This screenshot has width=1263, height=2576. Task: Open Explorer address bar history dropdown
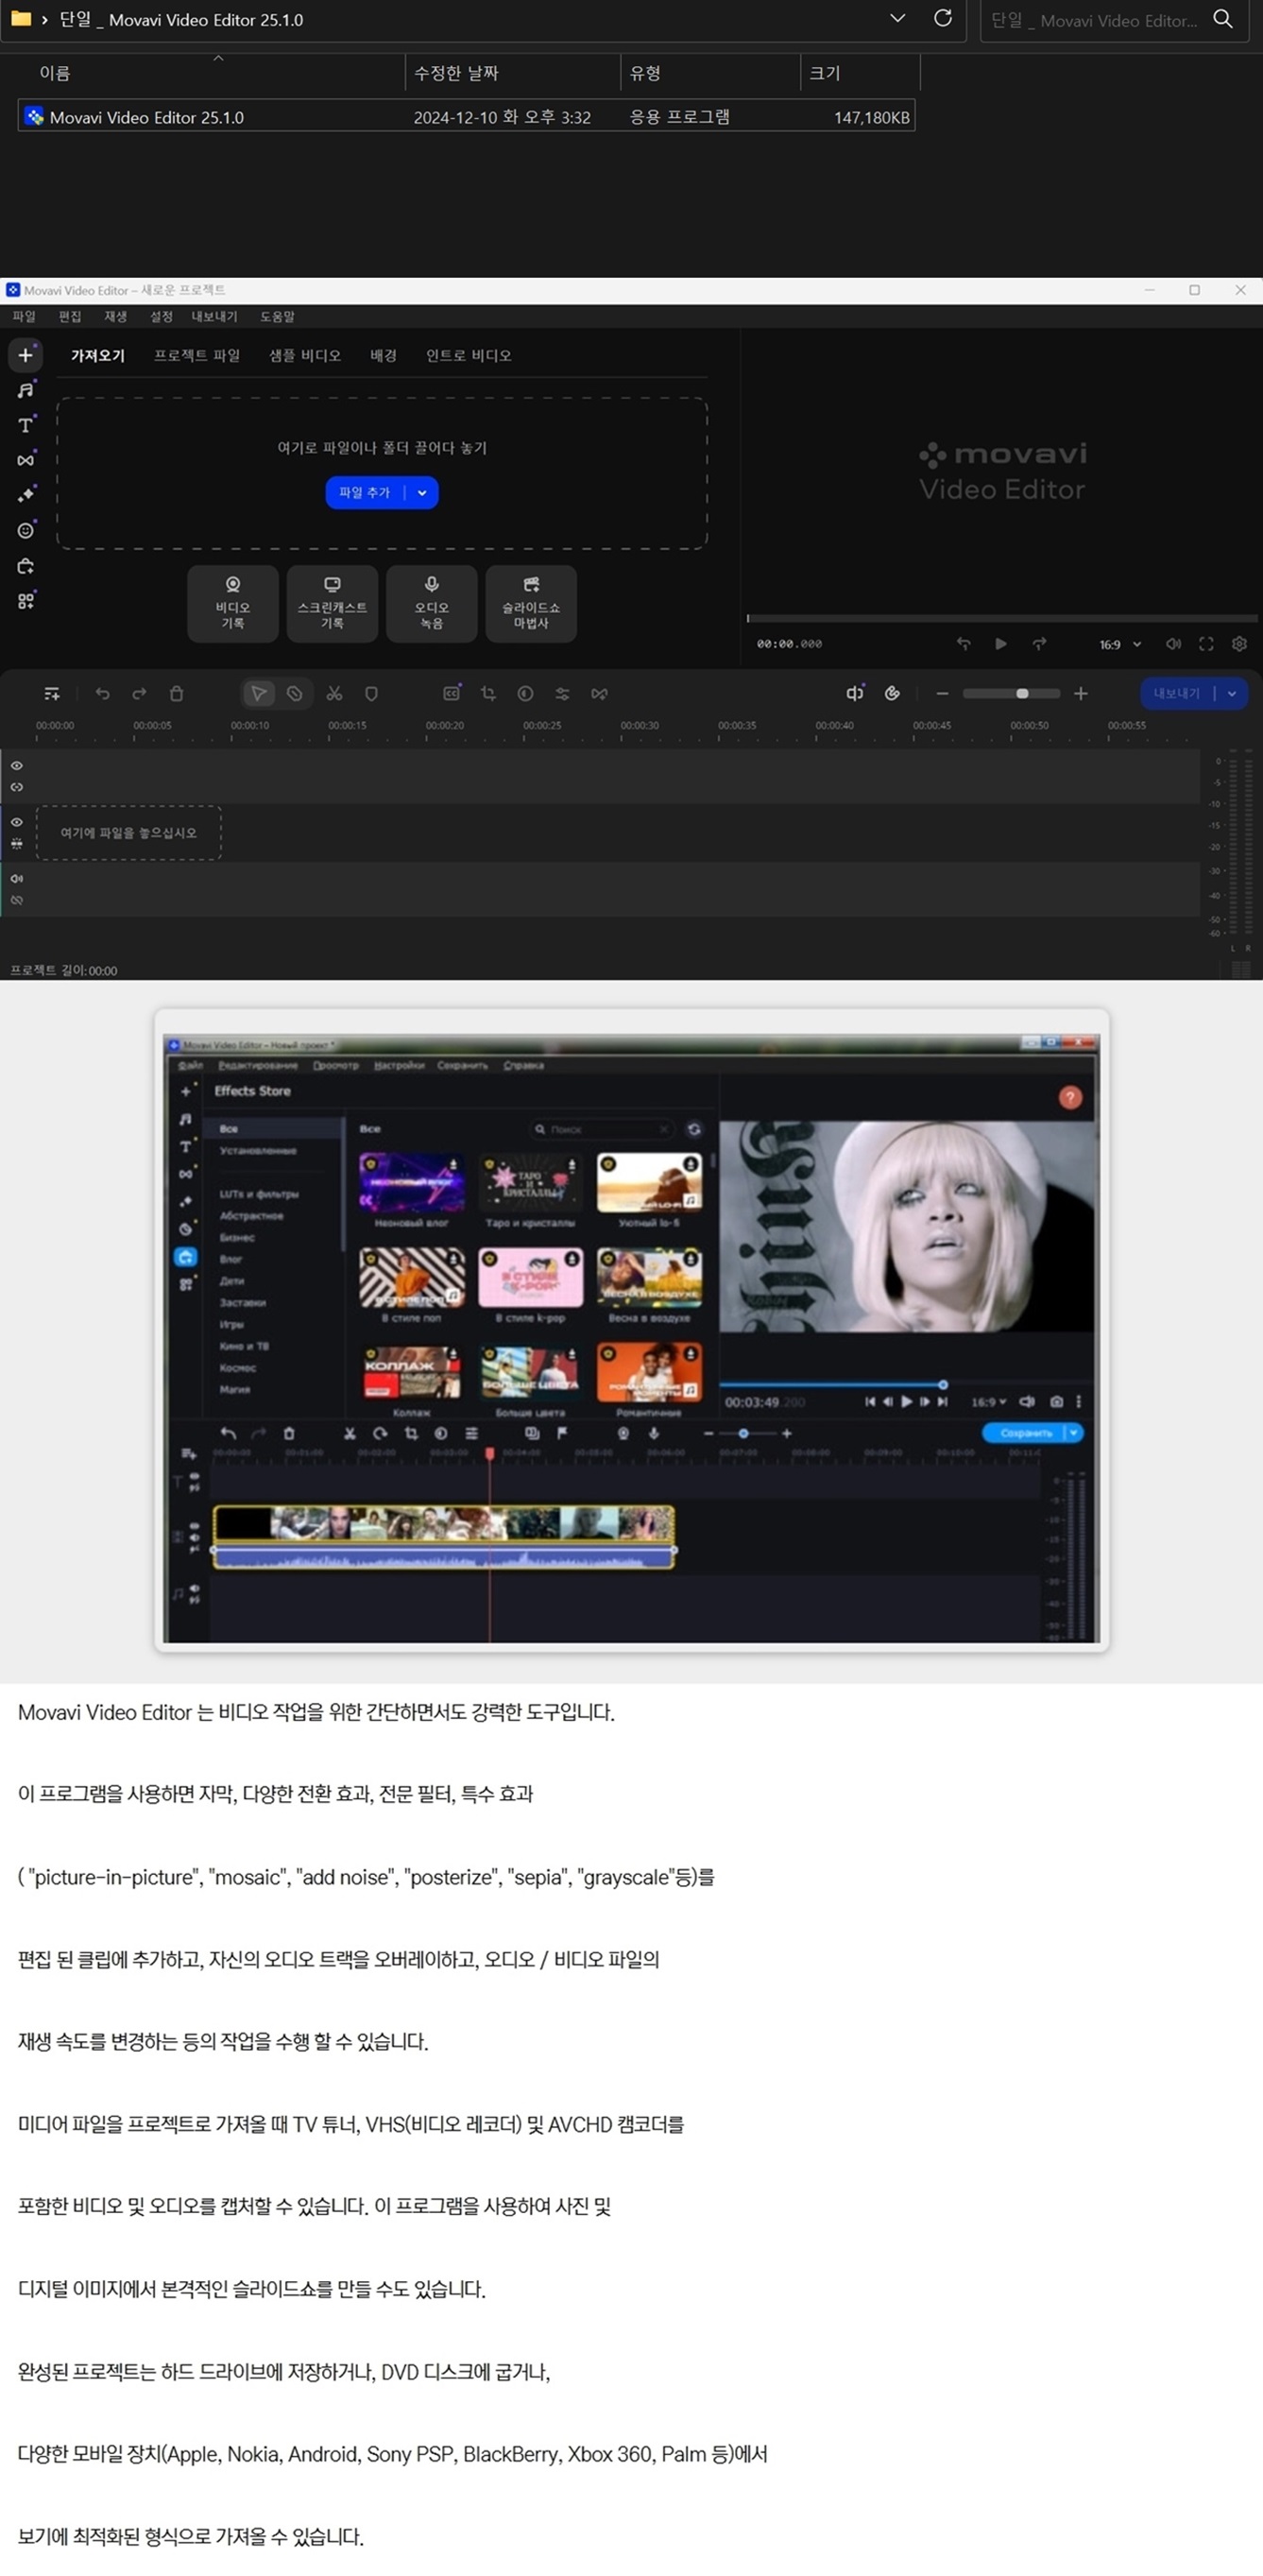coord(897,18)
